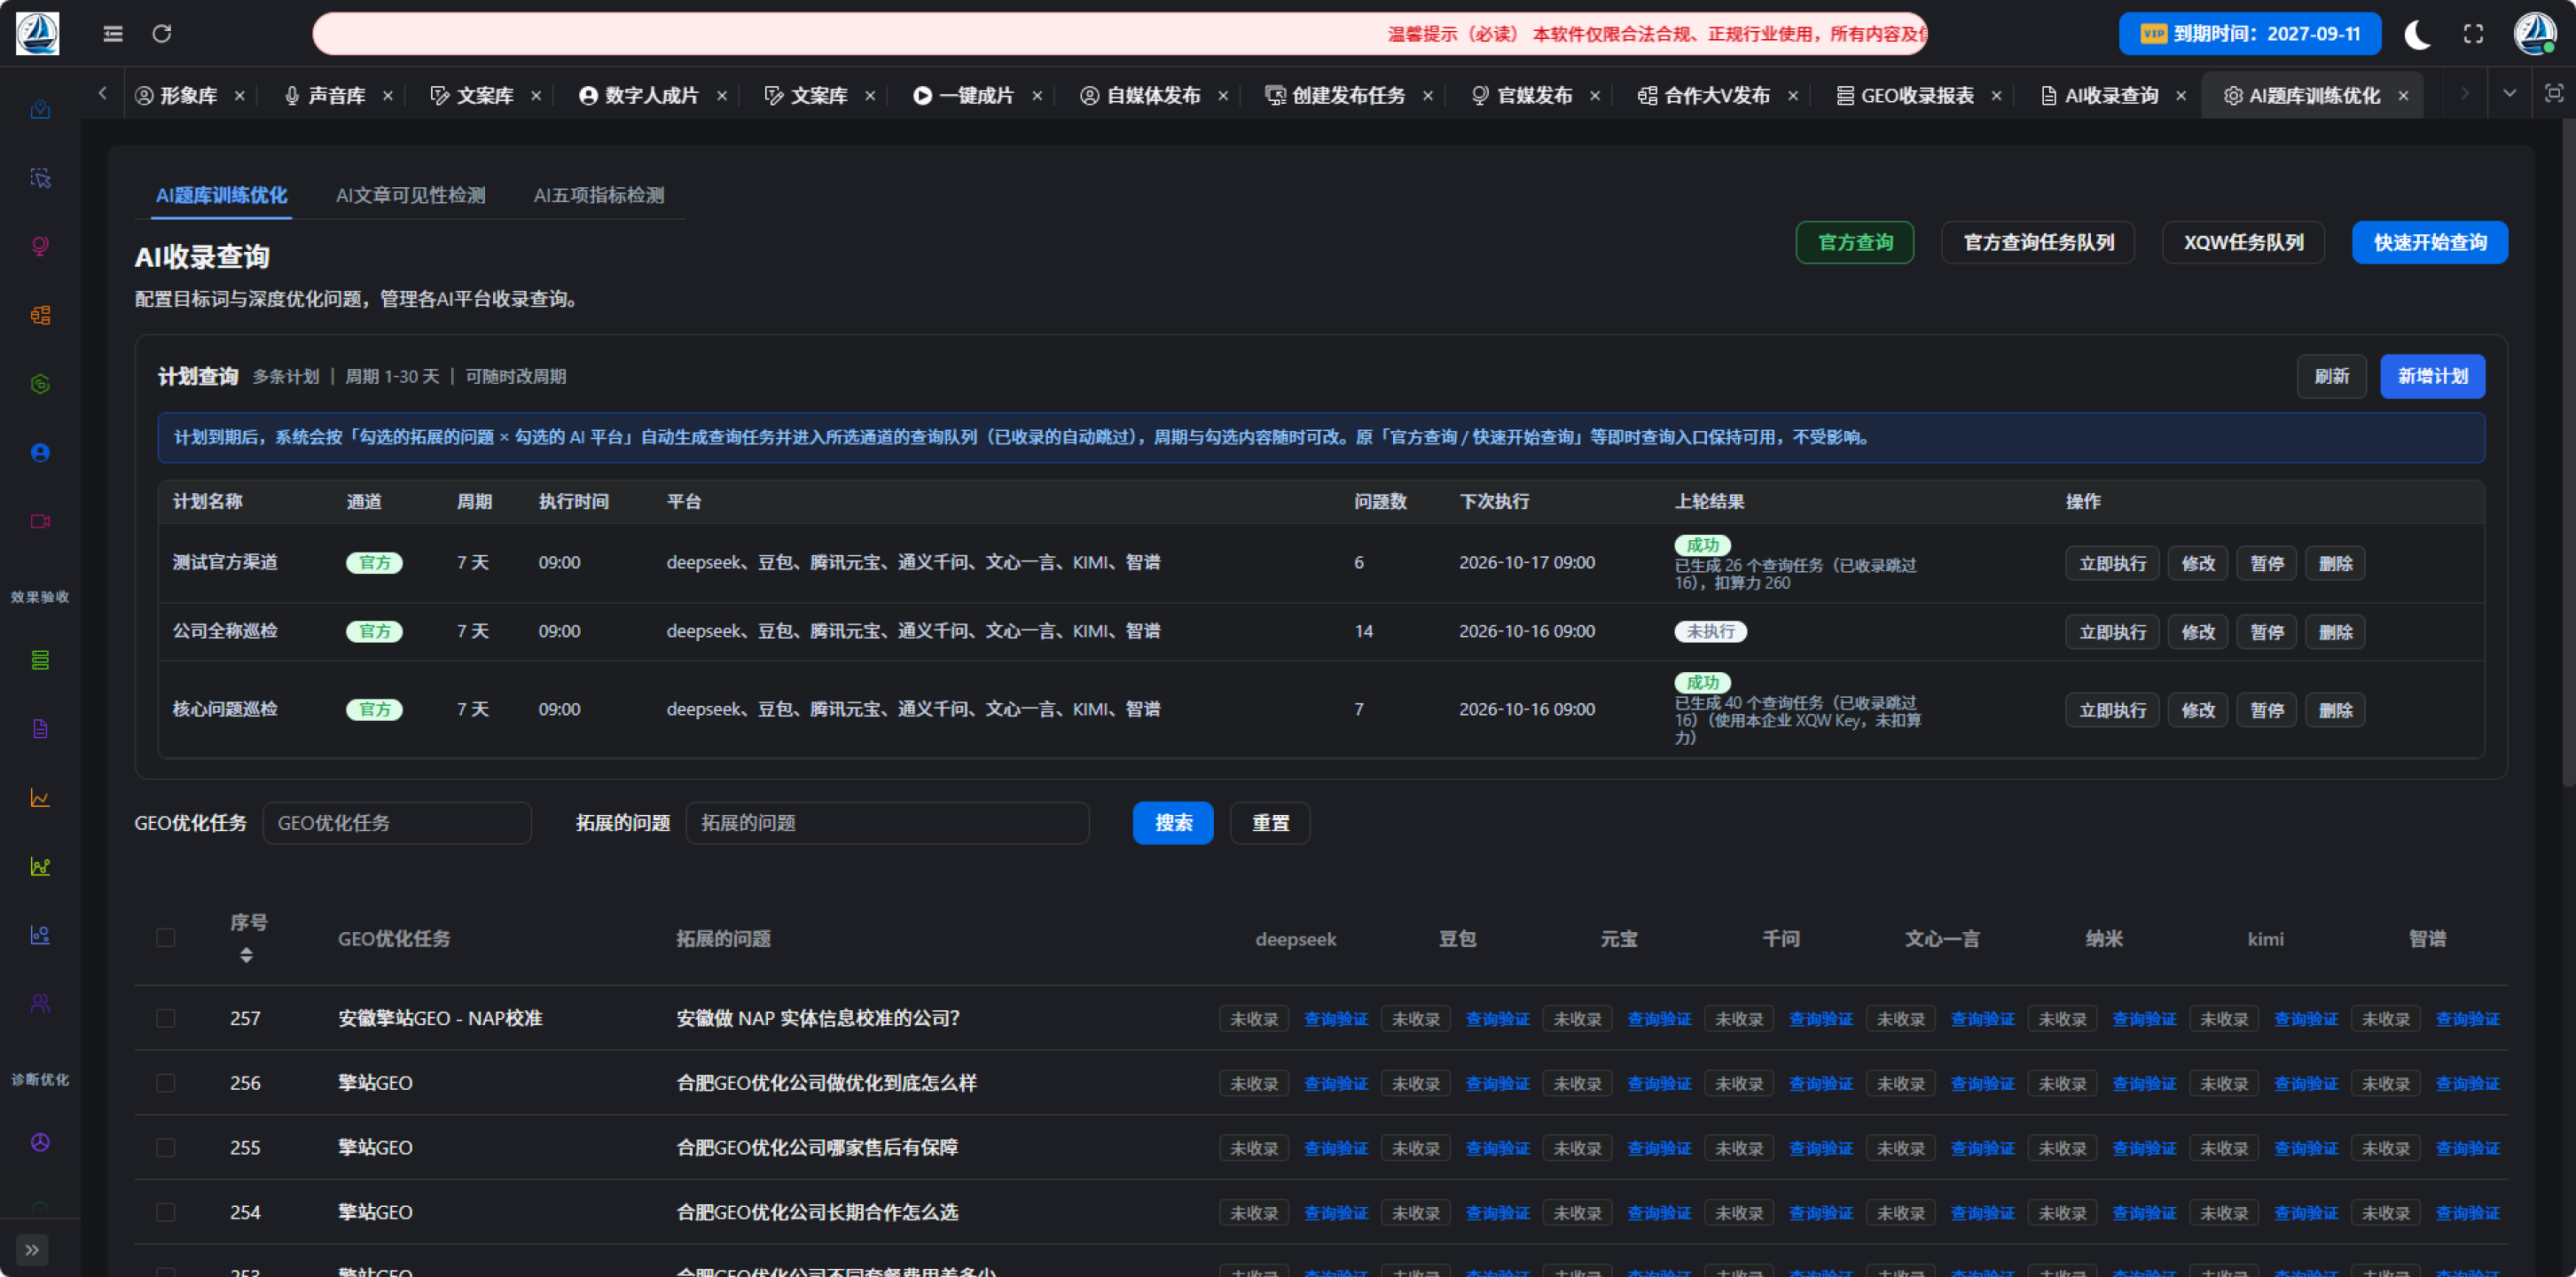2576x1277 pixels.
Task: Check the row 254 checkbox
Action: pyautogui.click(x=166, y=1212)
